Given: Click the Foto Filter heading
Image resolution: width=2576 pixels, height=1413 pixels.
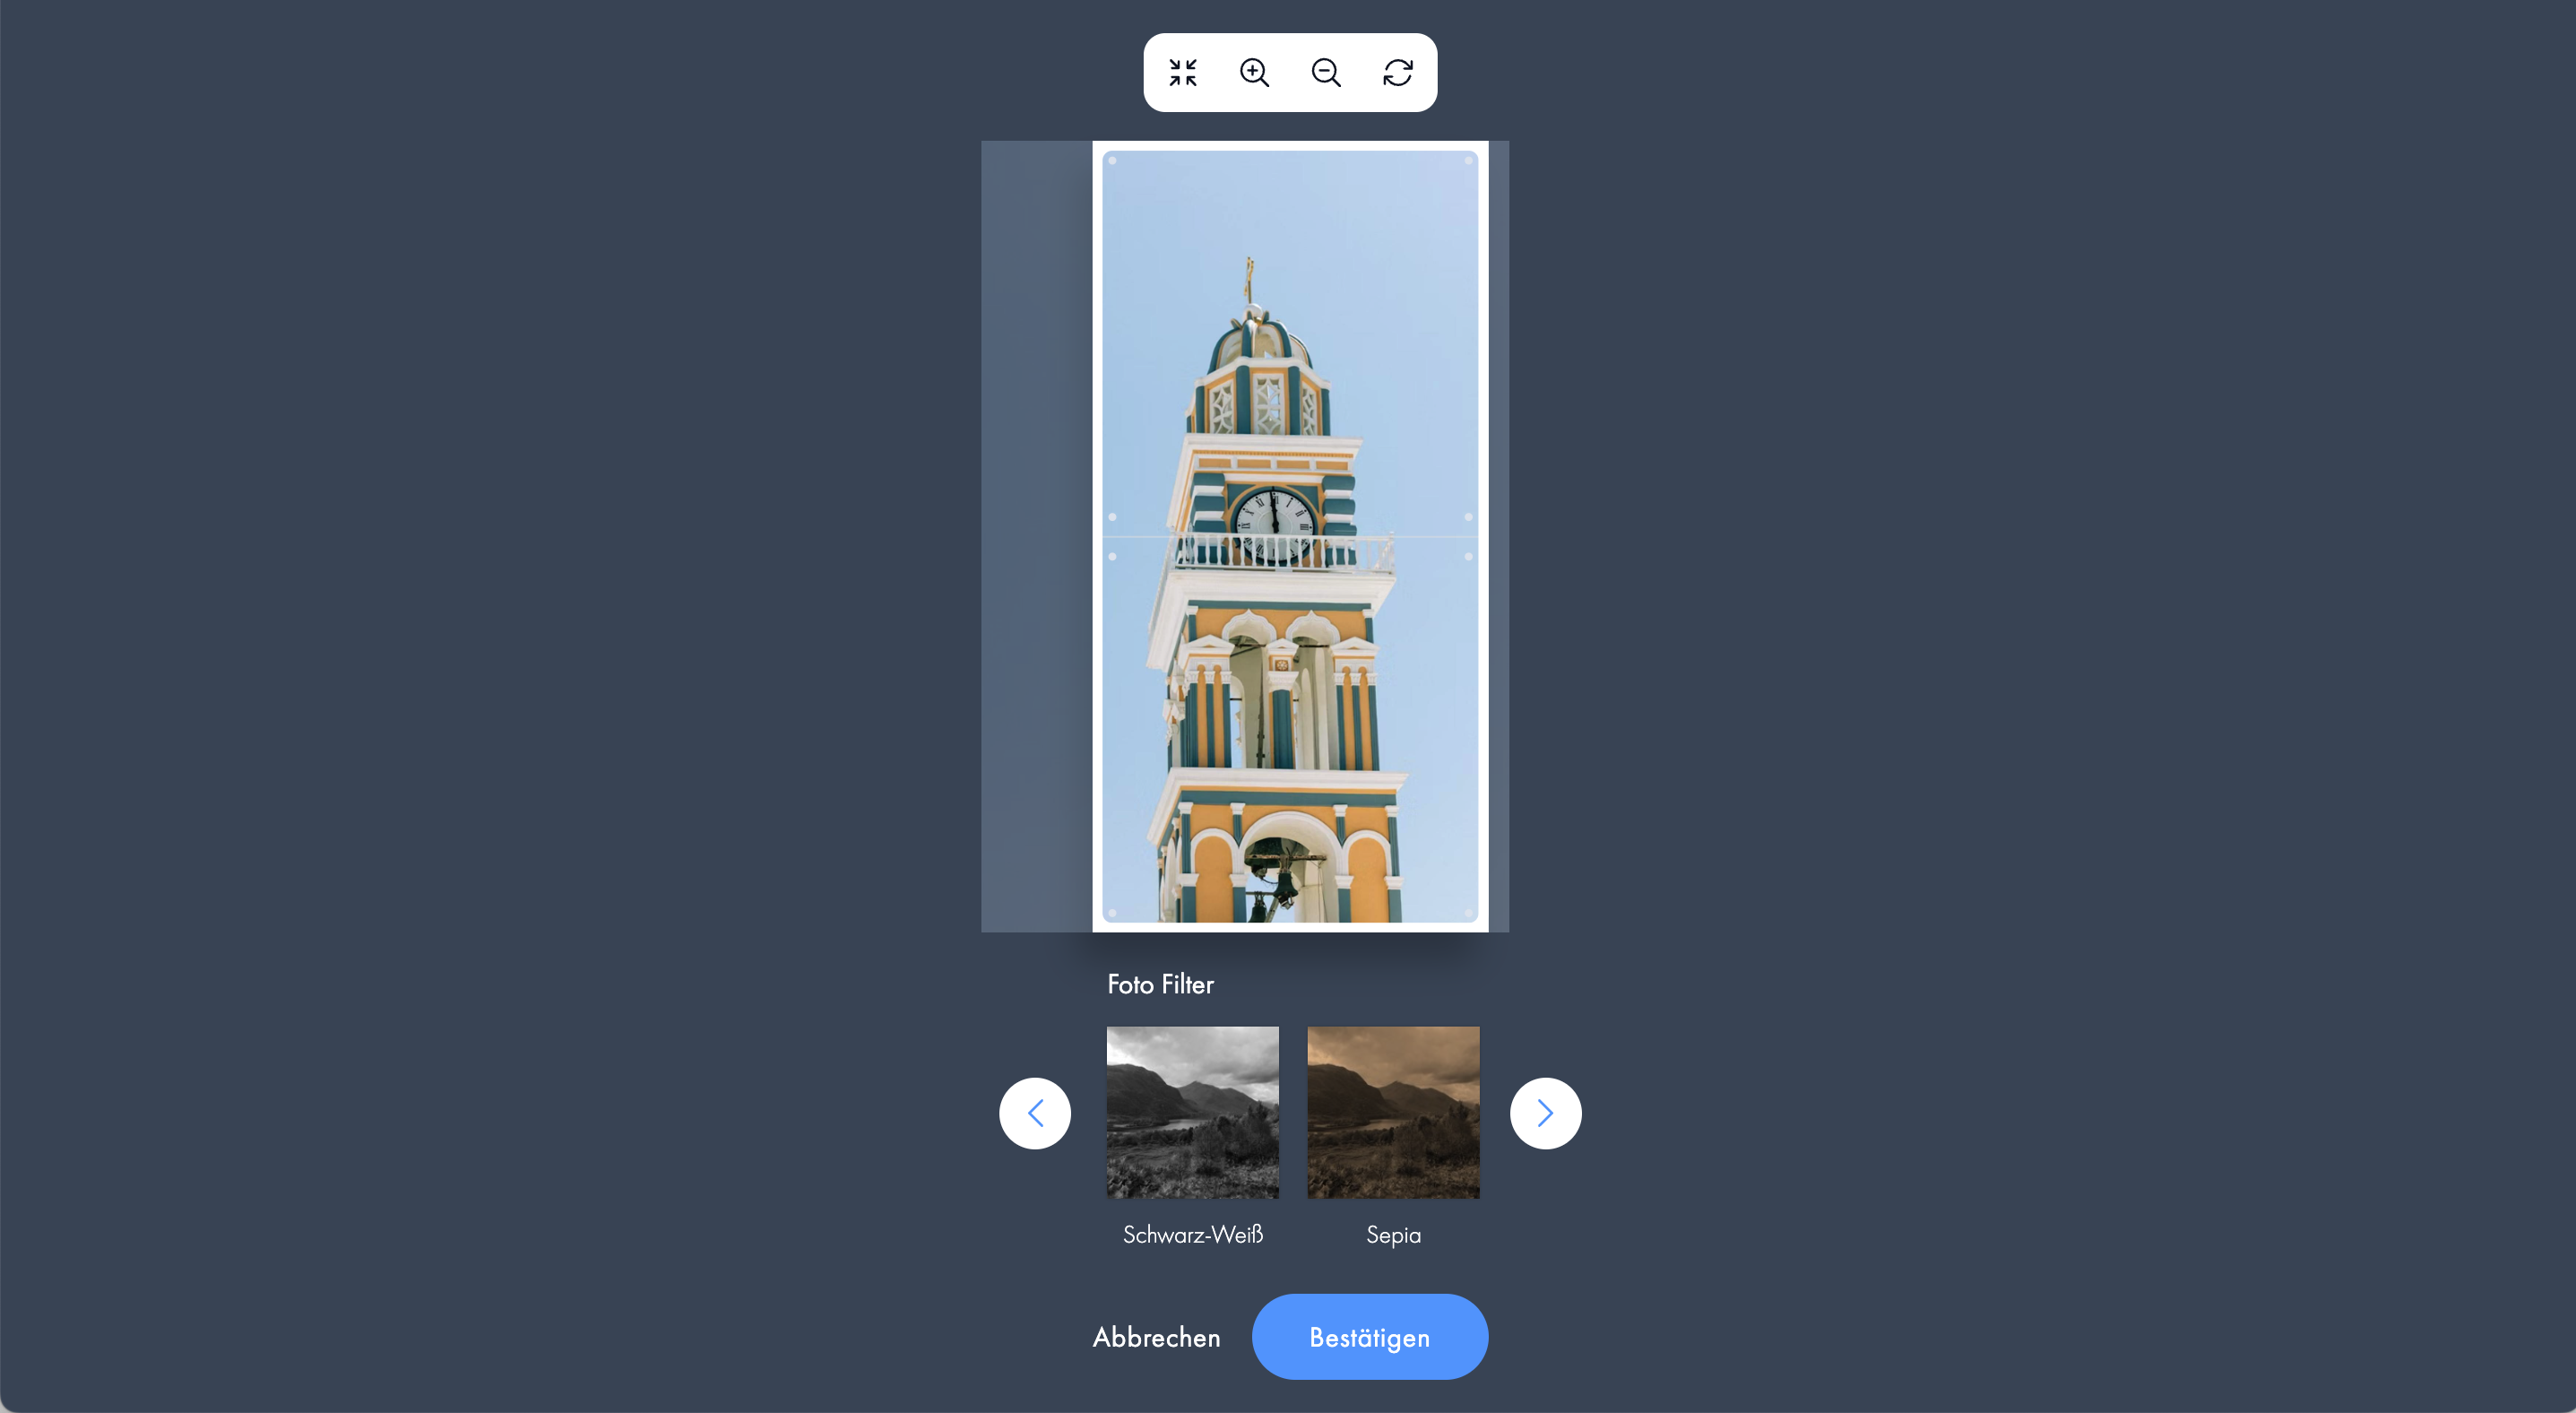Looking at the screenshot, I should (x=1160, y=985).
